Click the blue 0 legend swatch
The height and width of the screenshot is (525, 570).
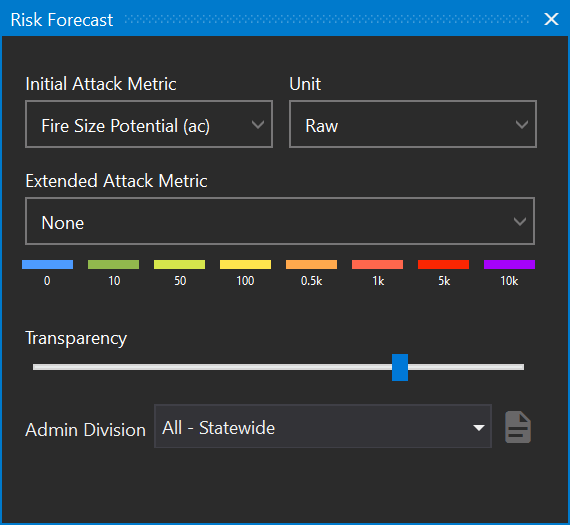[48, 264]
